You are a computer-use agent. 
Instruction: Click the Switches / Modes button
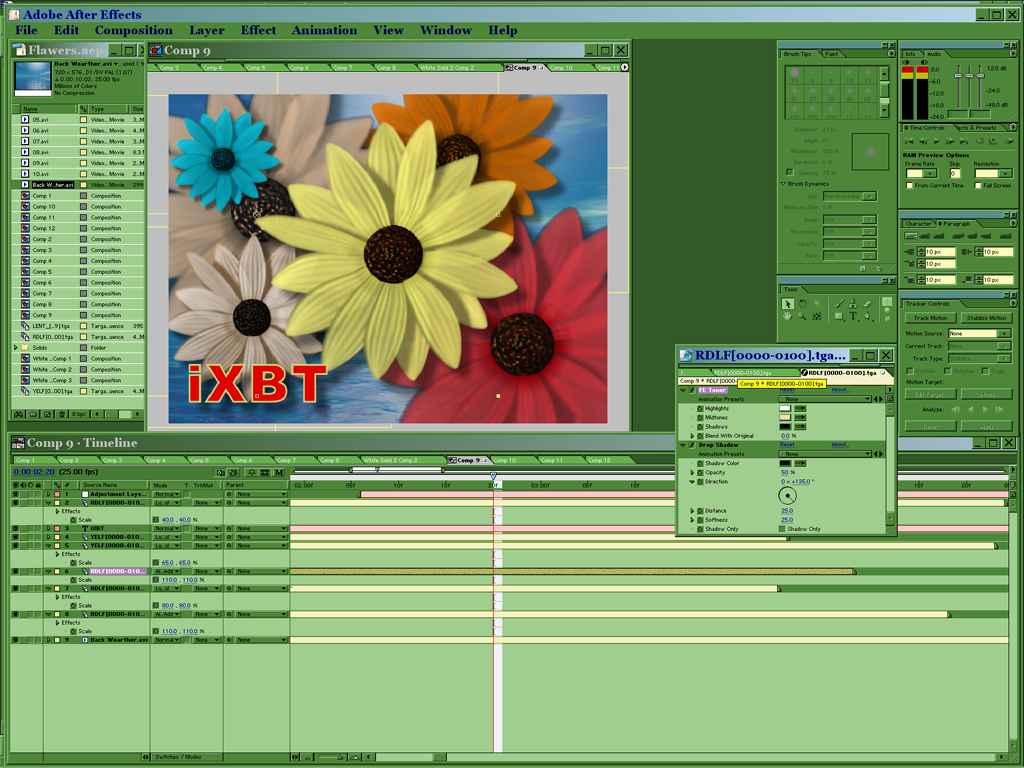point(178,757)
